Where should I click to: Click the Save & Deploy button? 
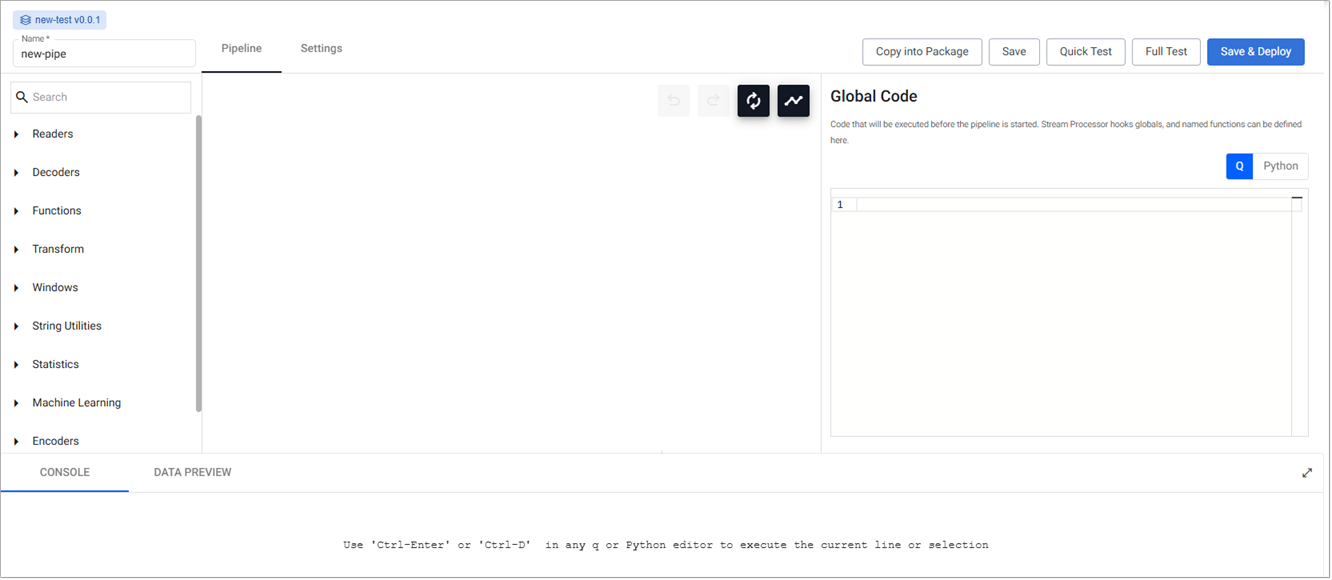(x=1255, y=51)
